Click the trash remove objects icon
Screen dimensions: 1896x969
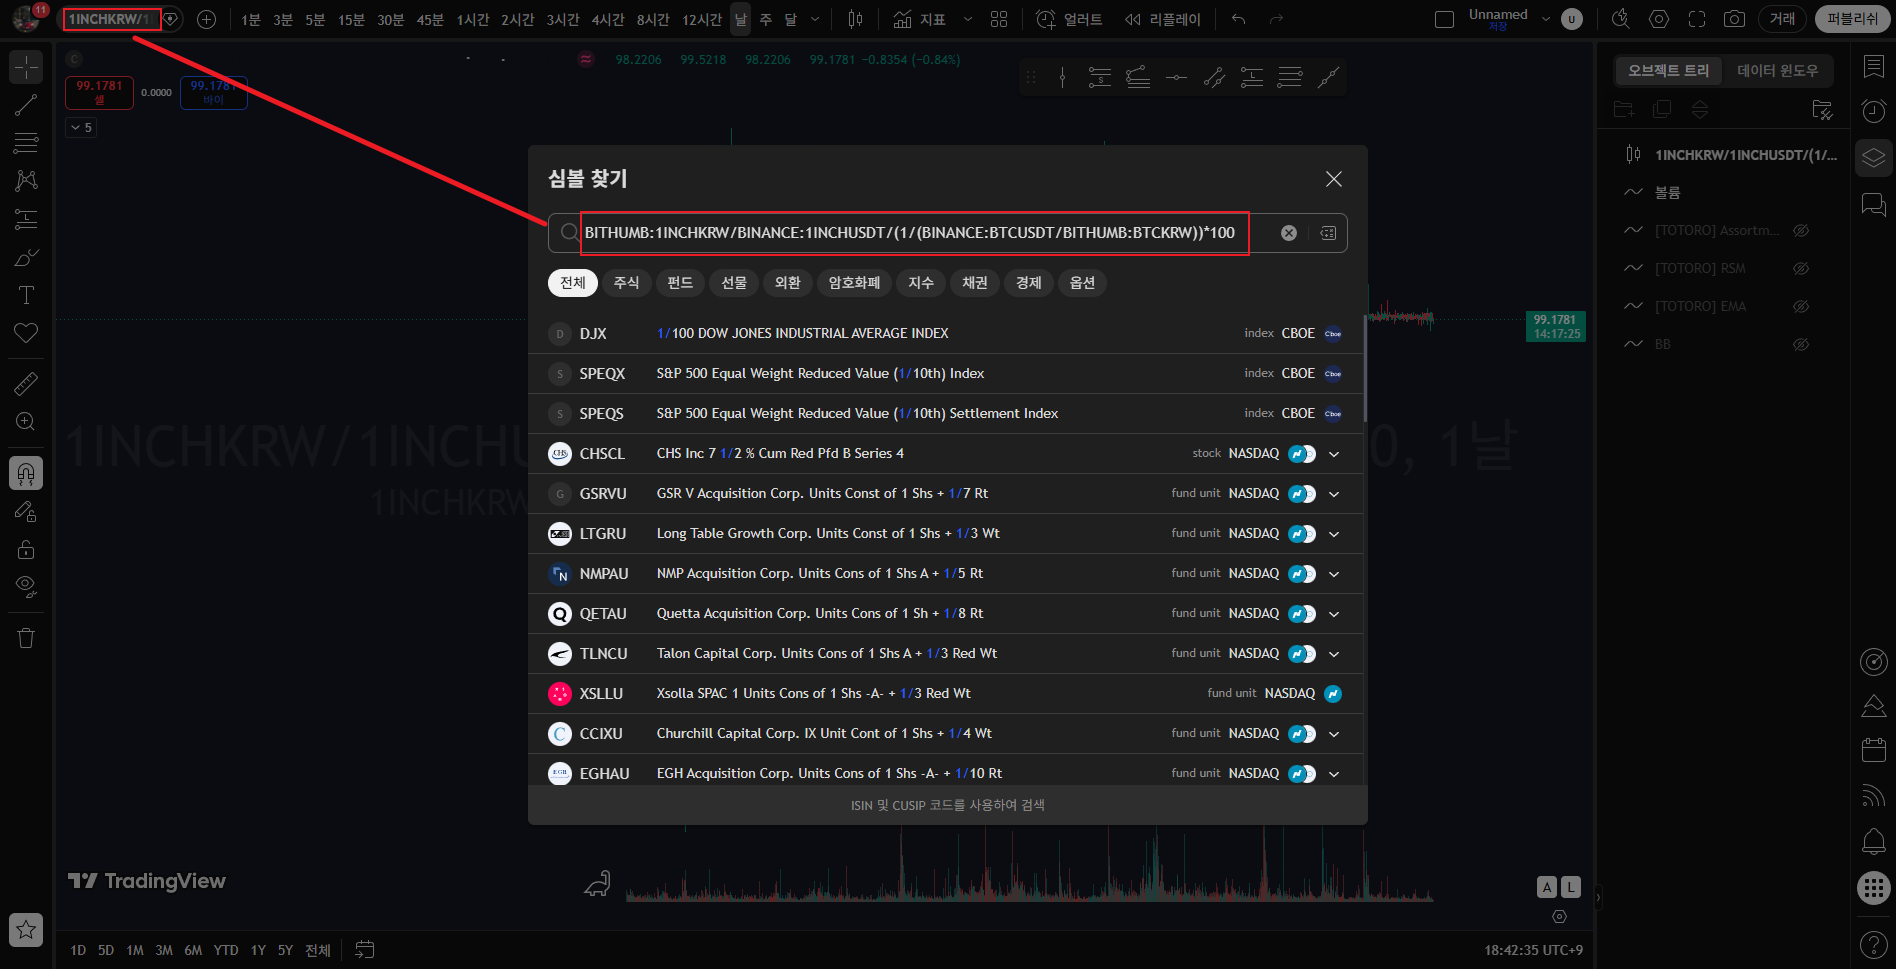tap(26, 638)
